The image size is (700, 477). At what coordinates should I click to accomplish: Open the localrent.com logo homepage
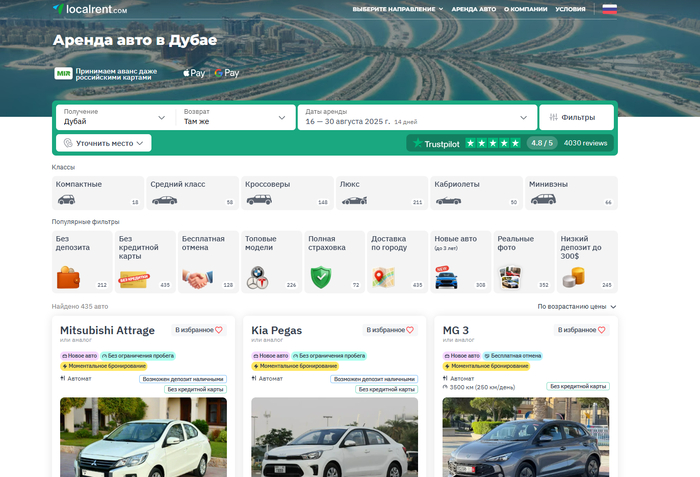point(90,9)
